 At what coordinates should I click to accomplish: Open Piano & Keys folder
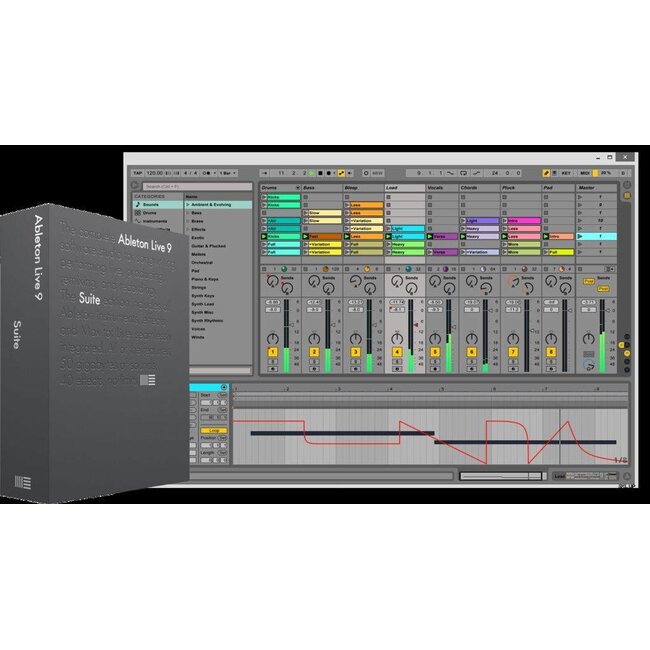[x=205, y=279]
